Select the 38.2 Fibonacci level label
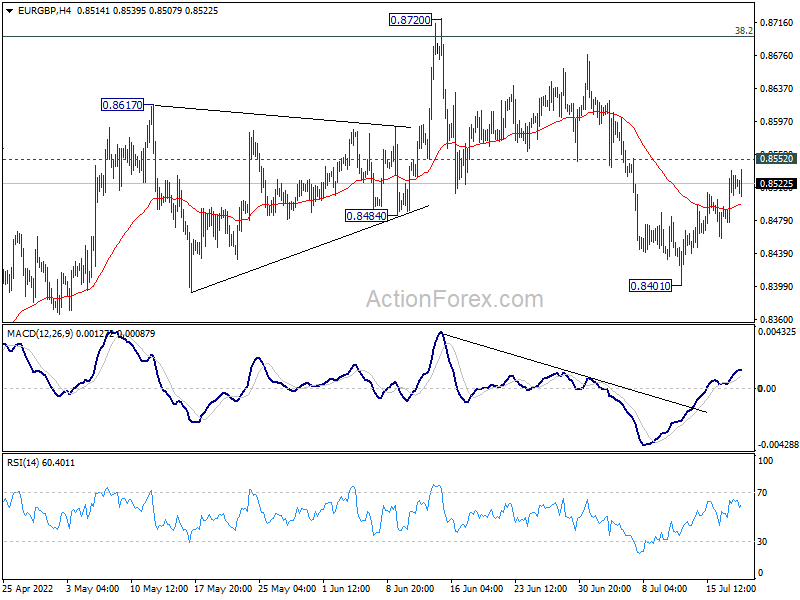Screen dimensions: 800x600 click(743, 31)
